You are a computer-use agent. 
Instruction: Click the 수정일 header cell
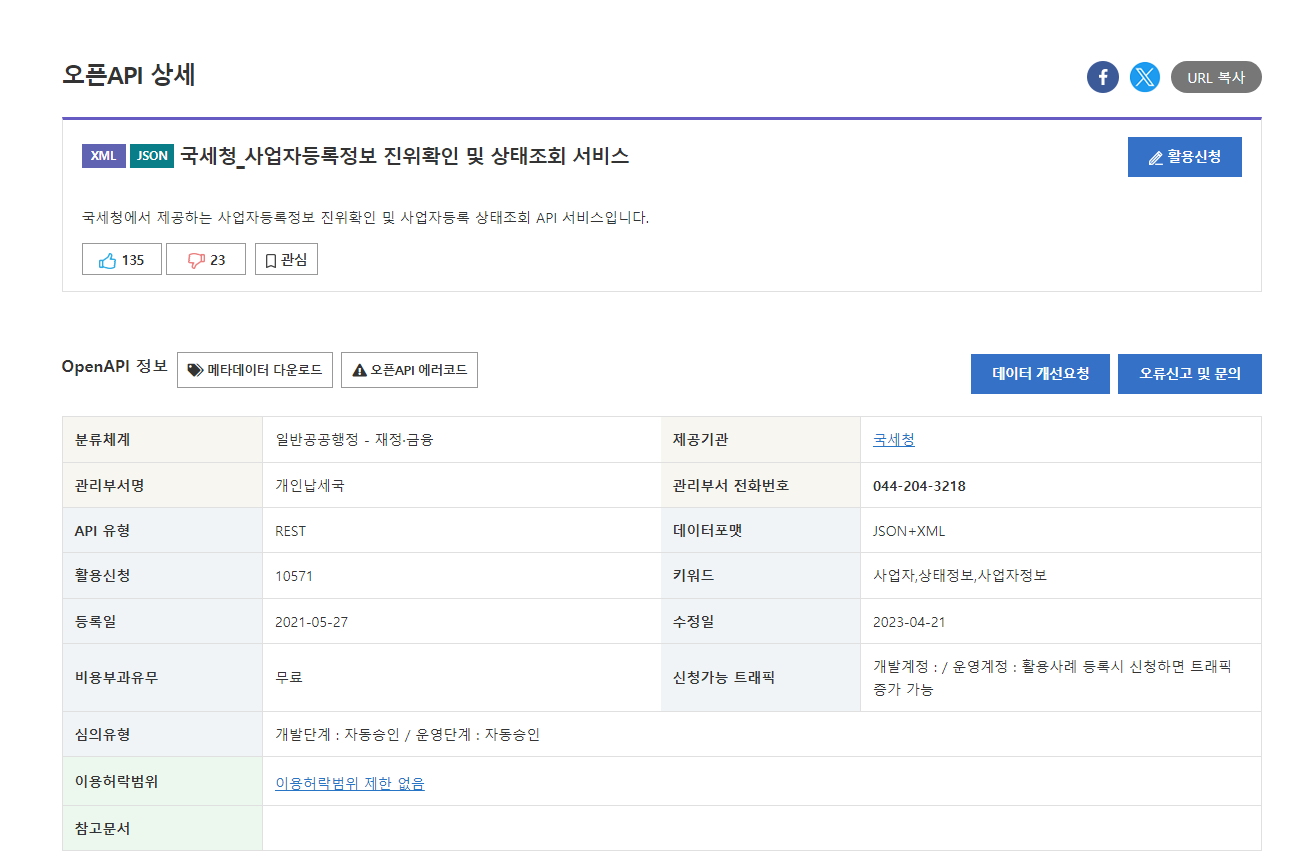tap(760, 621)
